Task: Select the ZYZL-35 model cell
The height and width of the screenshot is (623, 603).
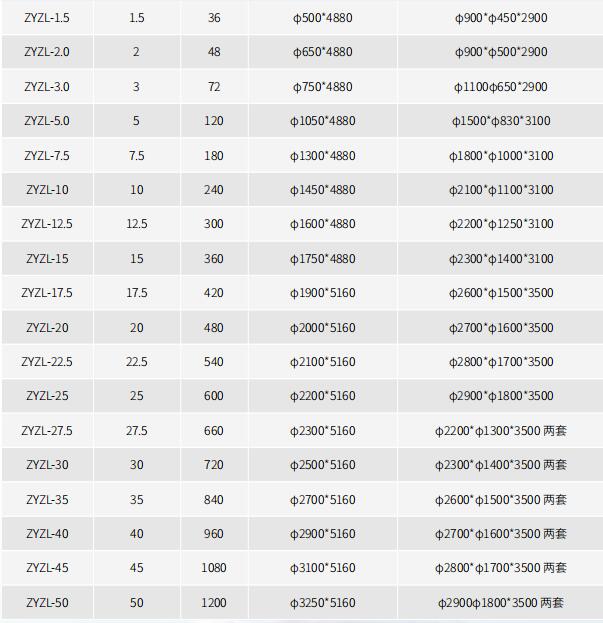Action: 47,499
